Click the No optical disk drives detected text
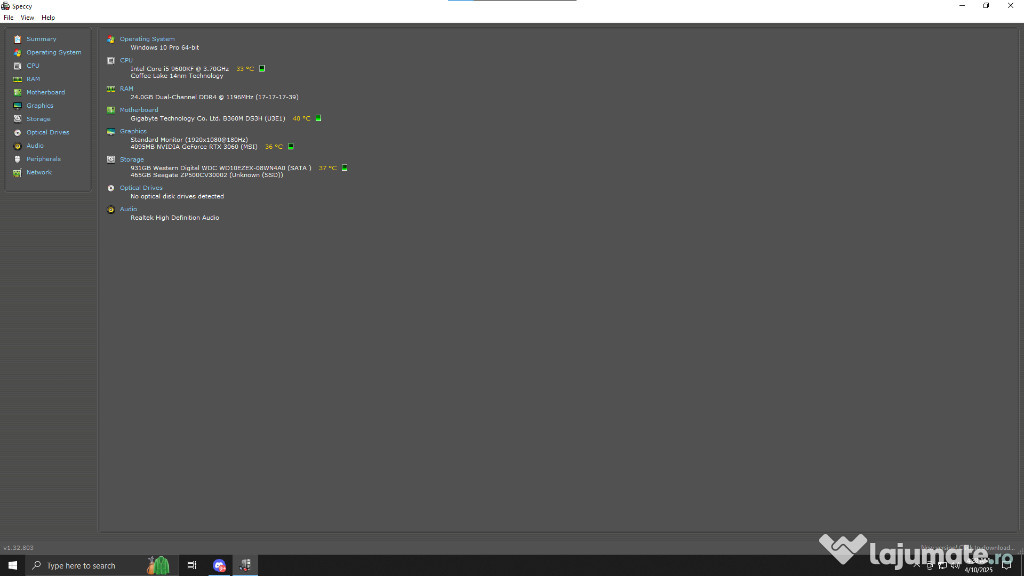Viewport: 1024px width, 576px height. pos(177,197)
